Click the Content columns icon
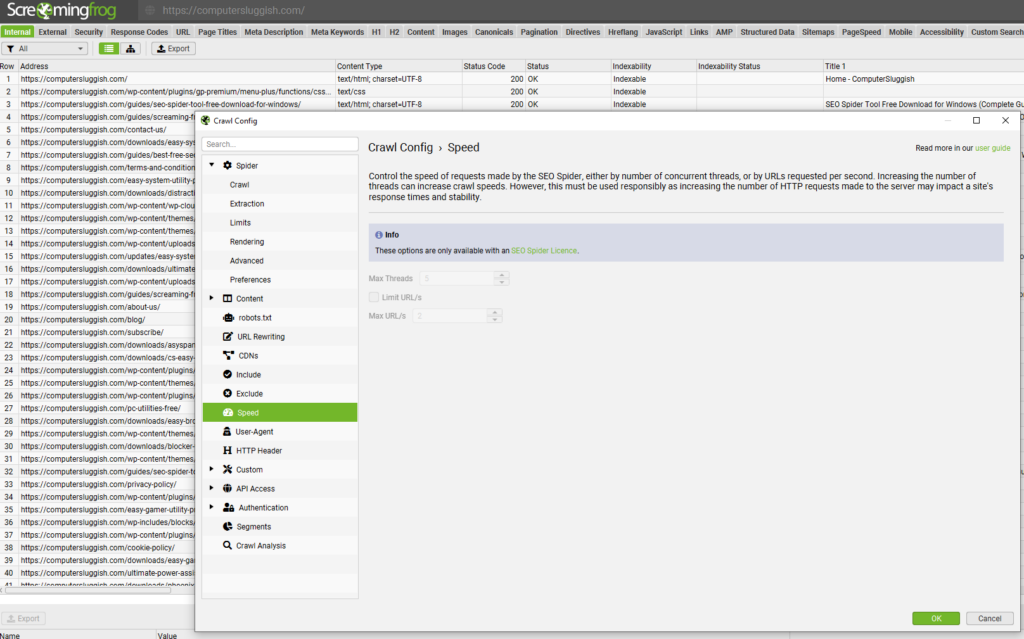The width and height of the screenshot is (1024, 639). coord(227,299)
